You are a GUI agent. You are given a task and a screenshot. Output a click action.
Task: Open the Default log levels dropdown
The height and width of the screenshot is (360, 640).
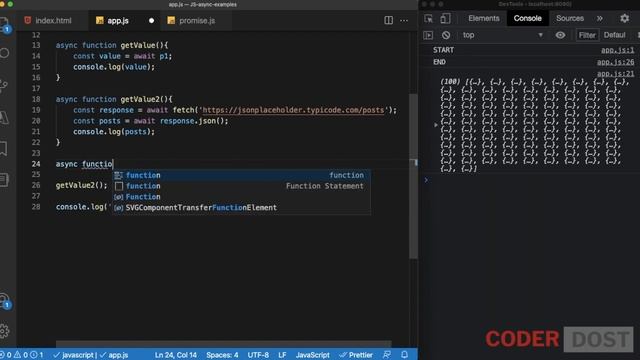615,35
